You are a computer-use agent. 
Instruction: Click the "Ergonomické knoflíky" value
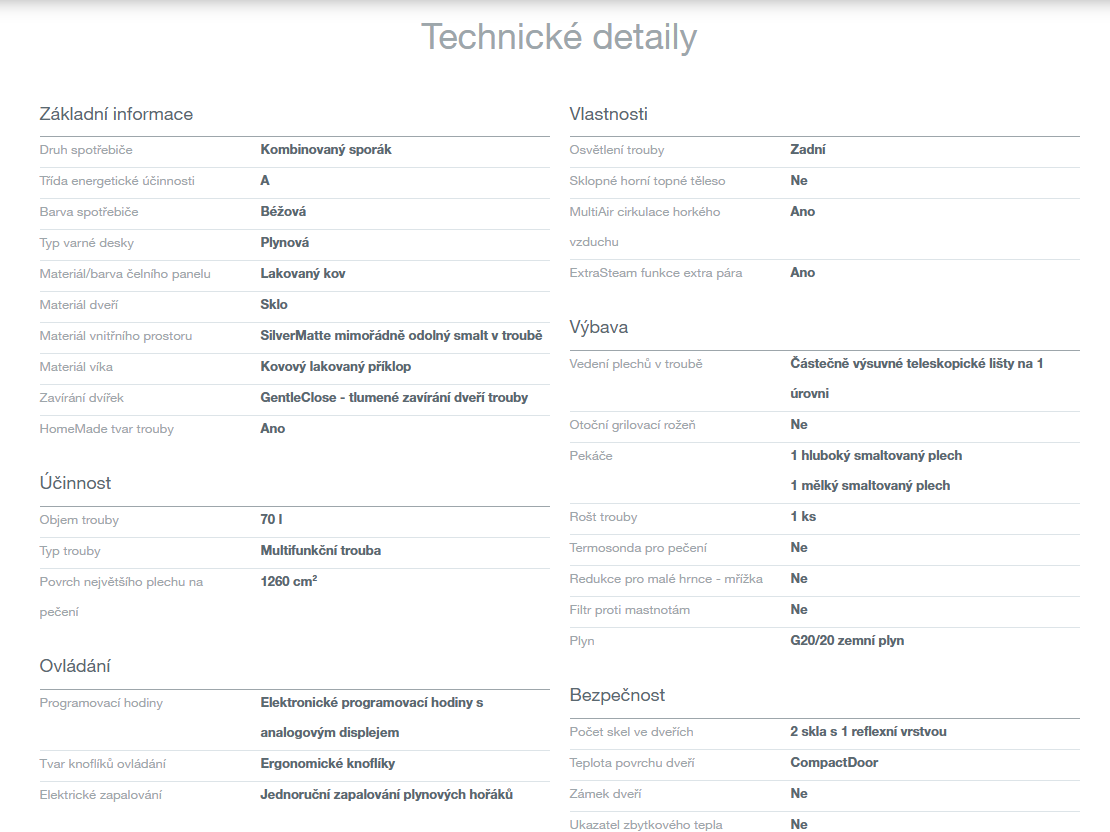(x=327, y=764)
